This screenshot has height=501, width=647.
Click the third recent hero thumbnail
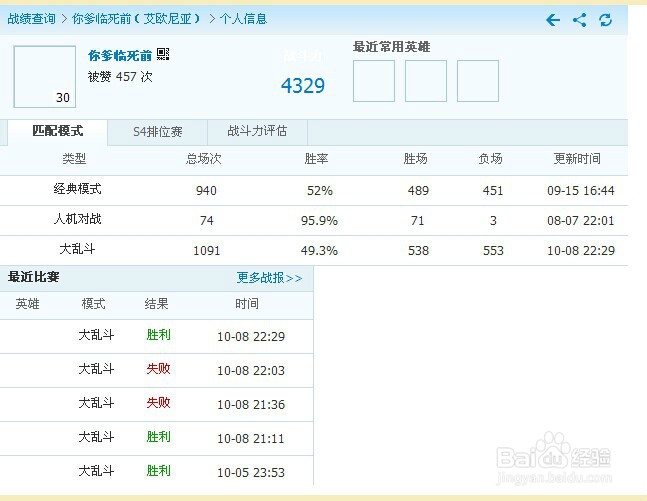point(478,81)
